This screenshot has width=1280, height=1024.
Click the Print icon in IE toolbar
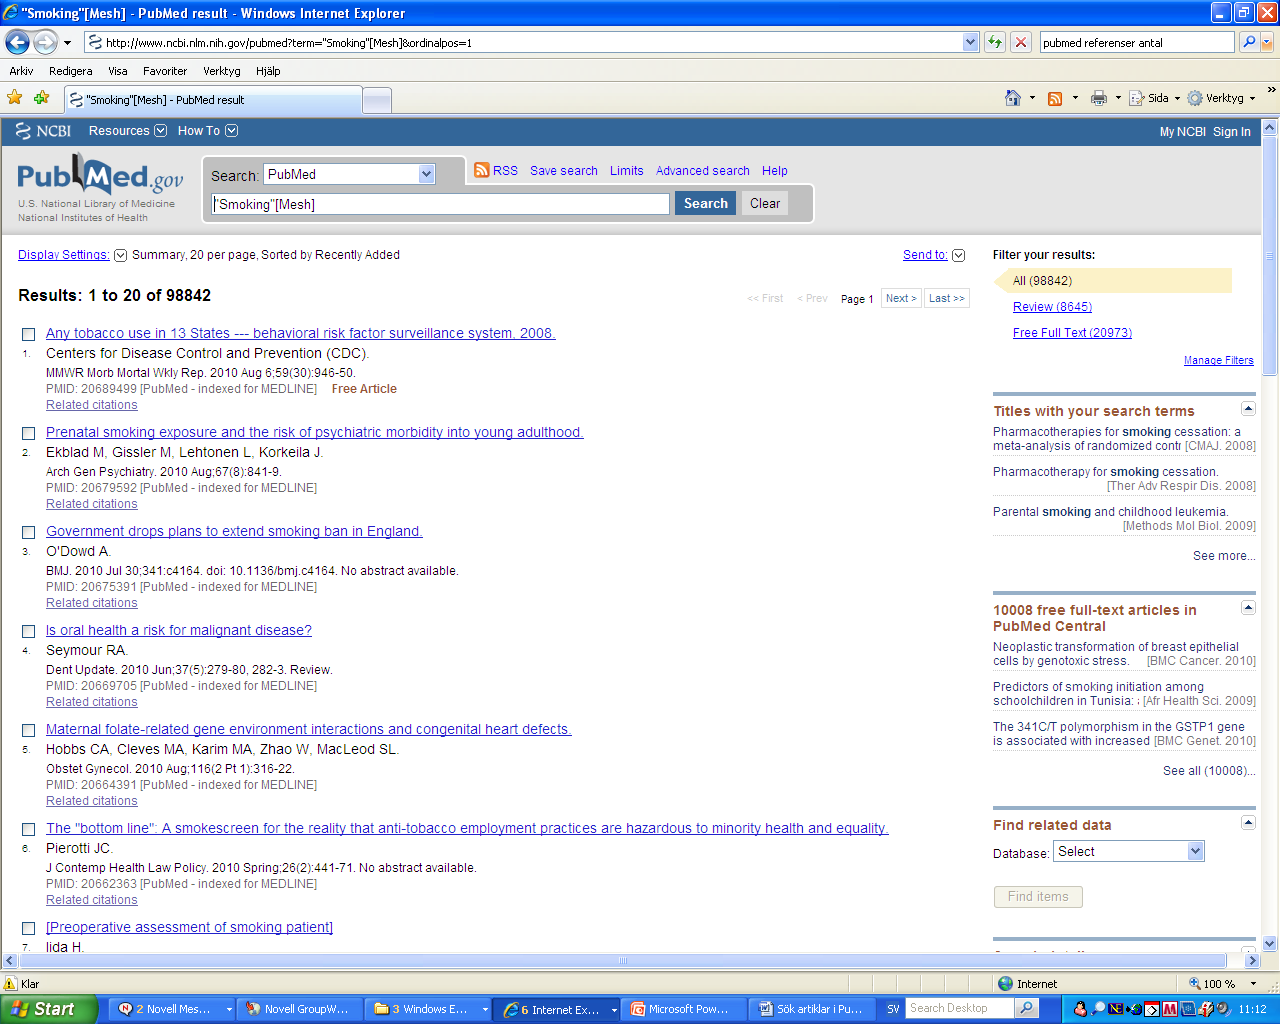(1099, 98)
